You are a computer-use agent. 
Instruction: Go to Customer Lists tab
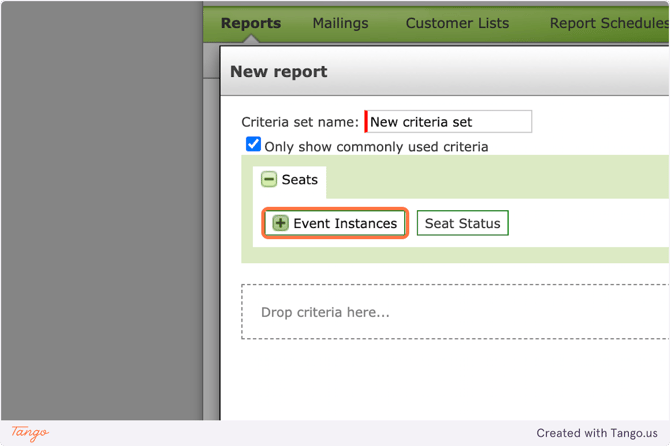point(457,23)
